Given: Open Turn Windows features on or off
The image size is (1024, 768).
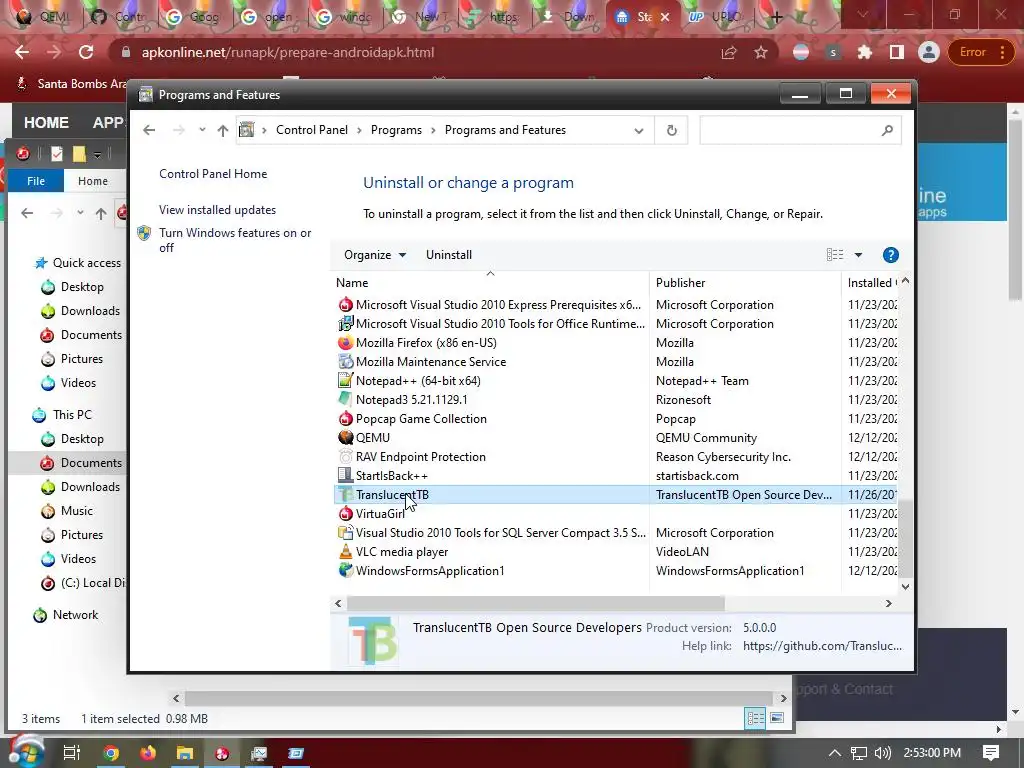Looking at the screenshot, I should (x=235, y=240).
